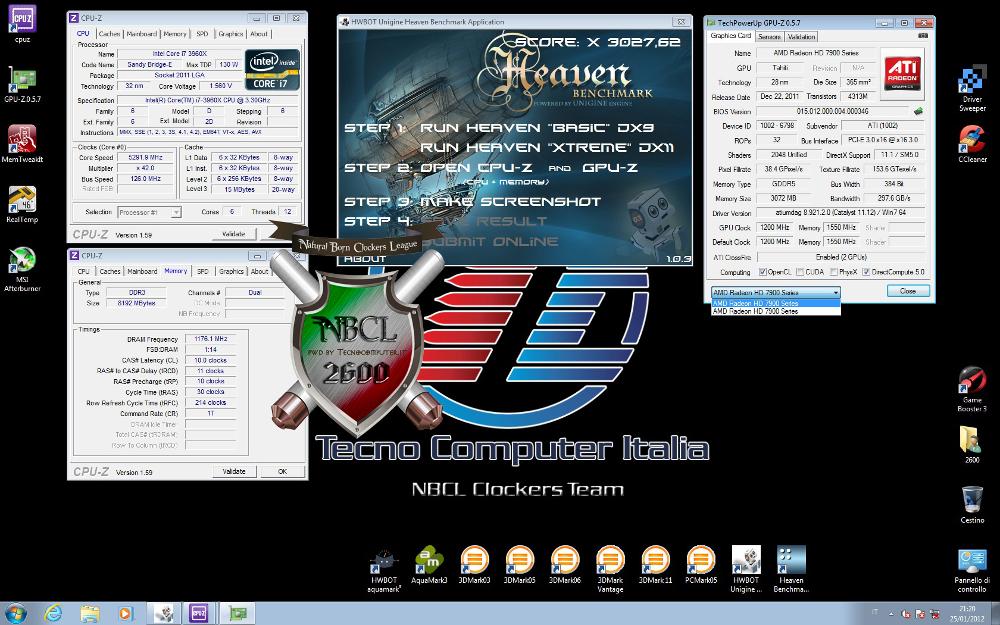Open Graphics tab in top CPU-Z window

tap(230, 34)
